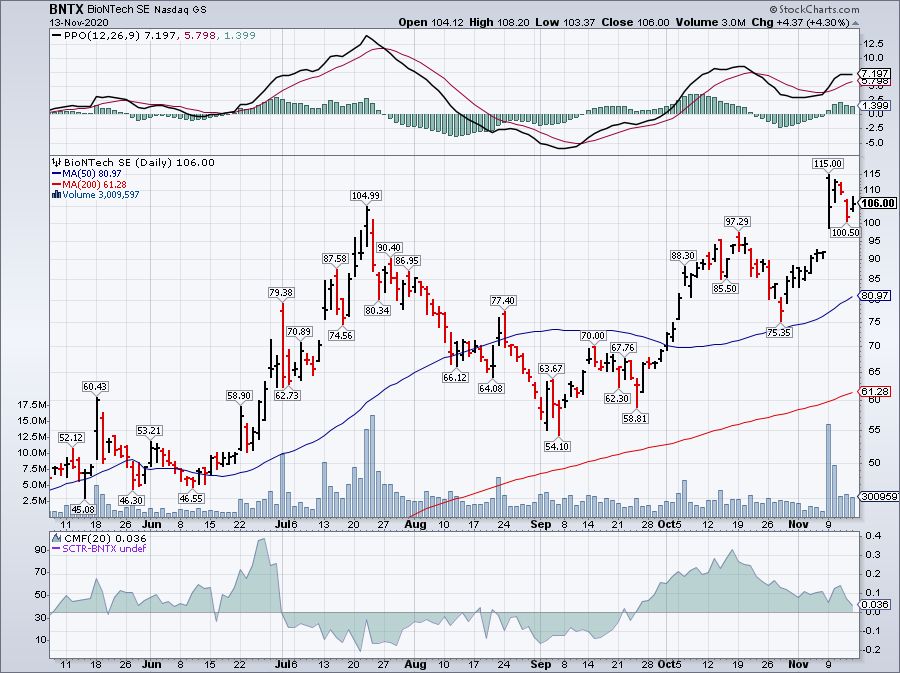Click the 1.399 histogram tag on the right axis

[876, 106]
